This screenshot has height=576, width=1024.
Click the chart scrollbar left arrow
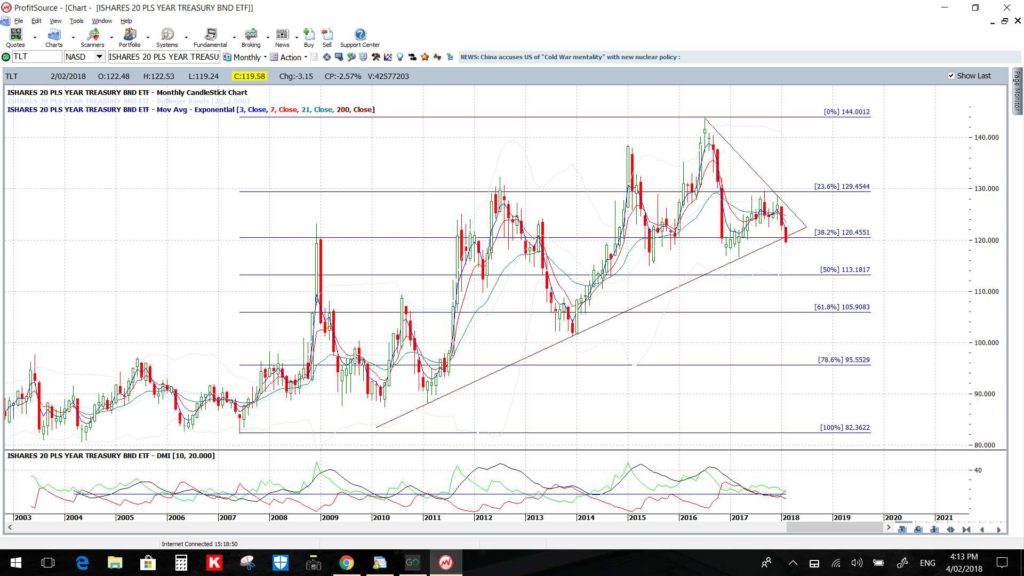(x=9, y=527)
